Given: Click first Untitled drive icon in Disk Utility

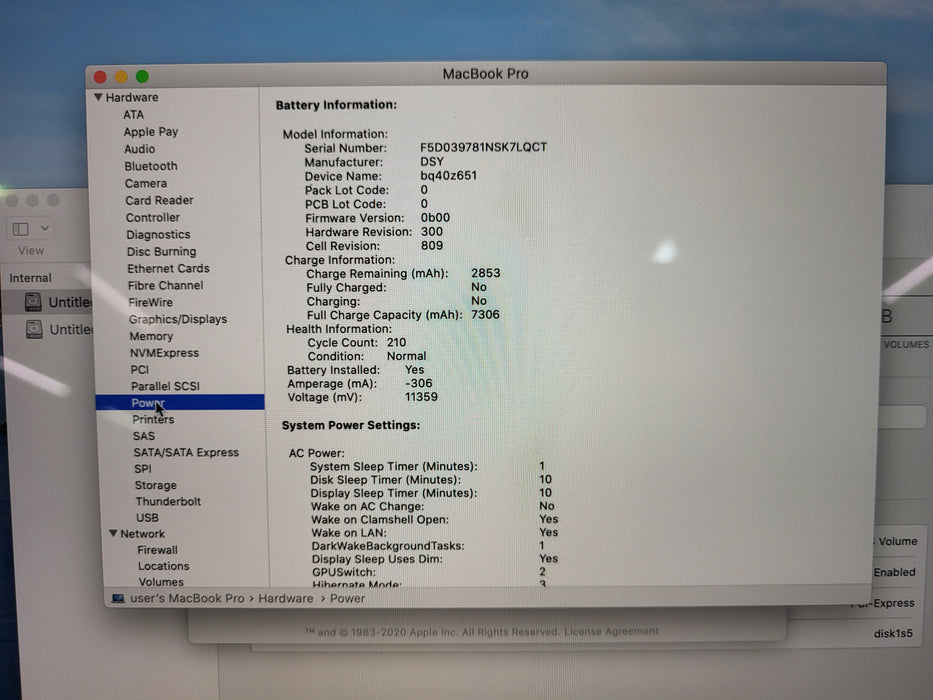Looking at the screenshot, I should pos(33,302).
